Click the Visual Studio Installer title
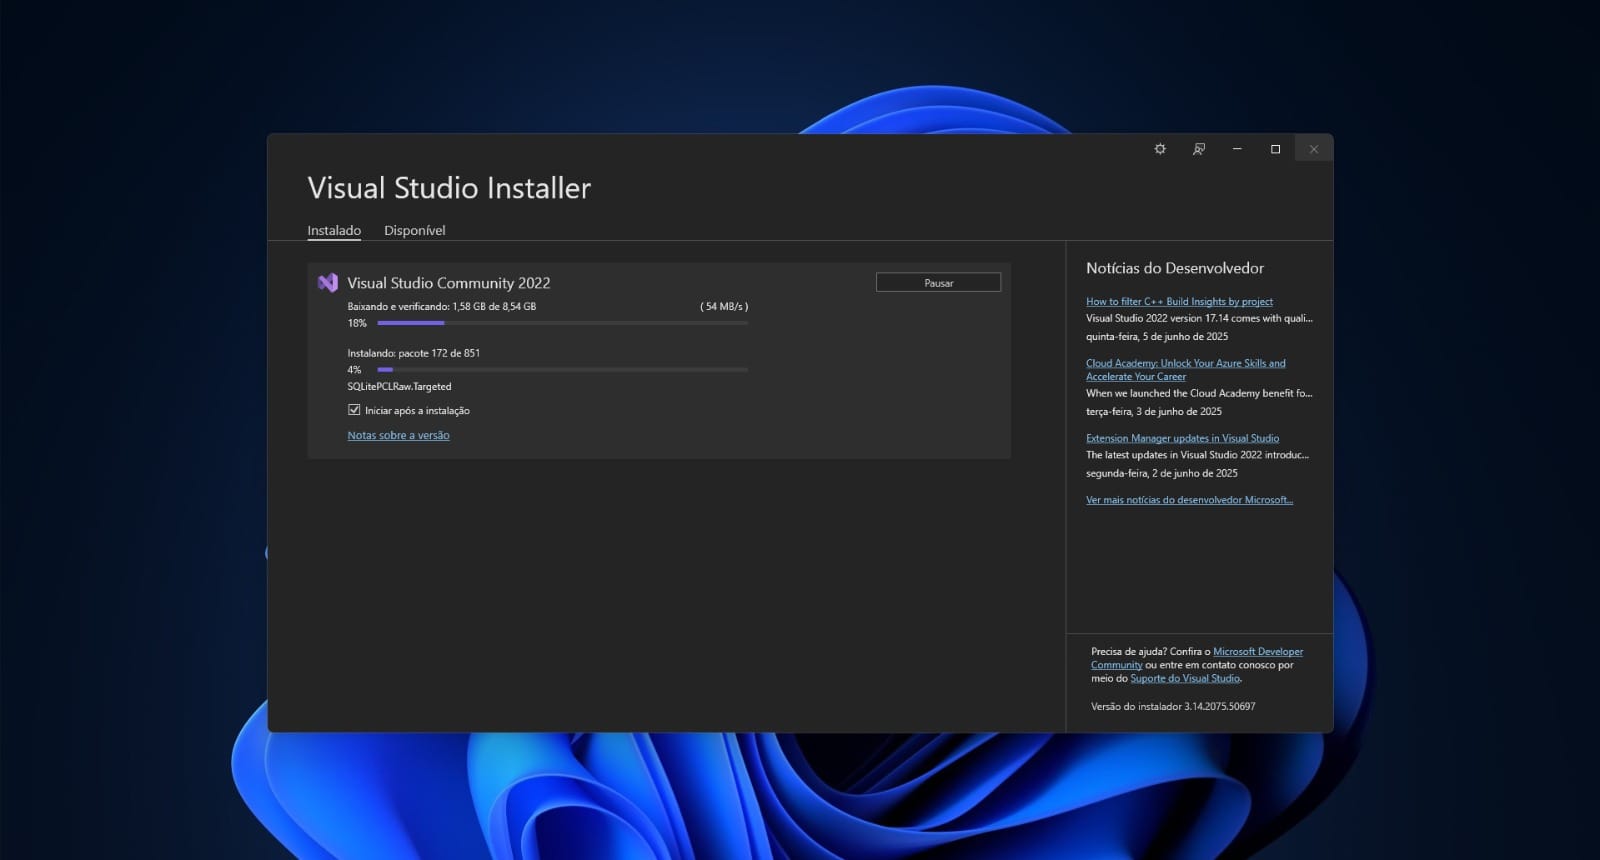 click(449, 188)
